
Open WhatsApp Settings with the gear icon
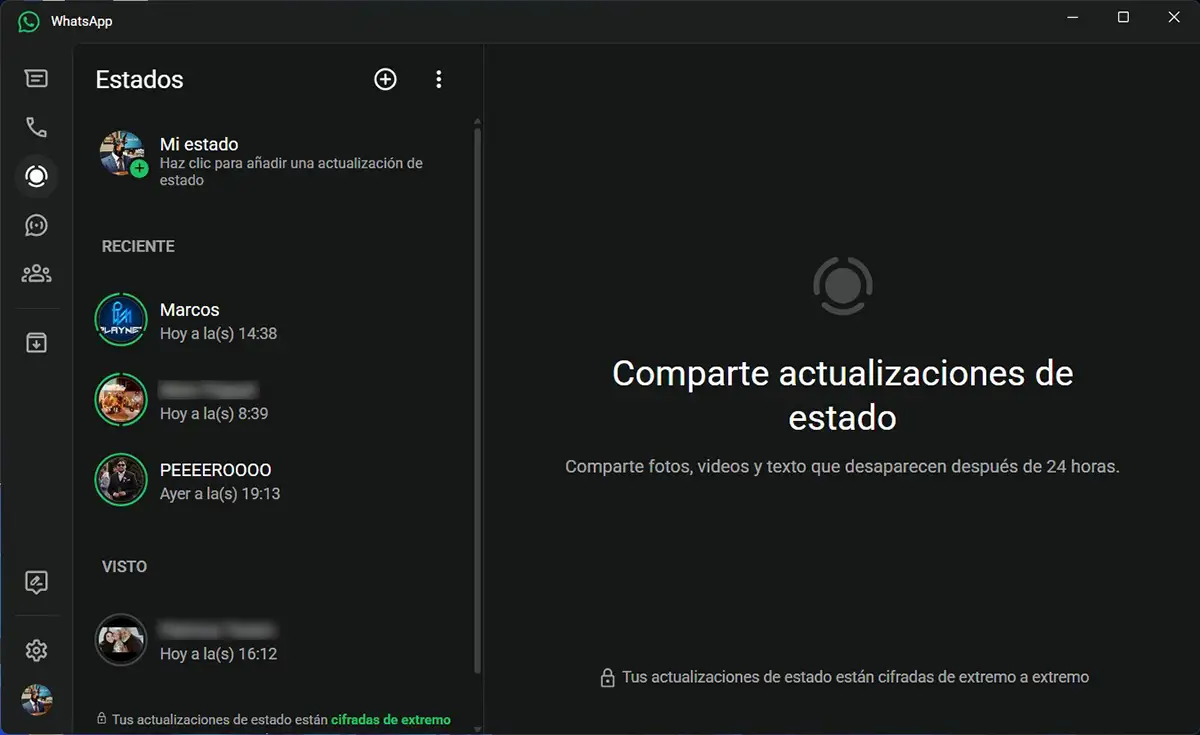[36, 650]
